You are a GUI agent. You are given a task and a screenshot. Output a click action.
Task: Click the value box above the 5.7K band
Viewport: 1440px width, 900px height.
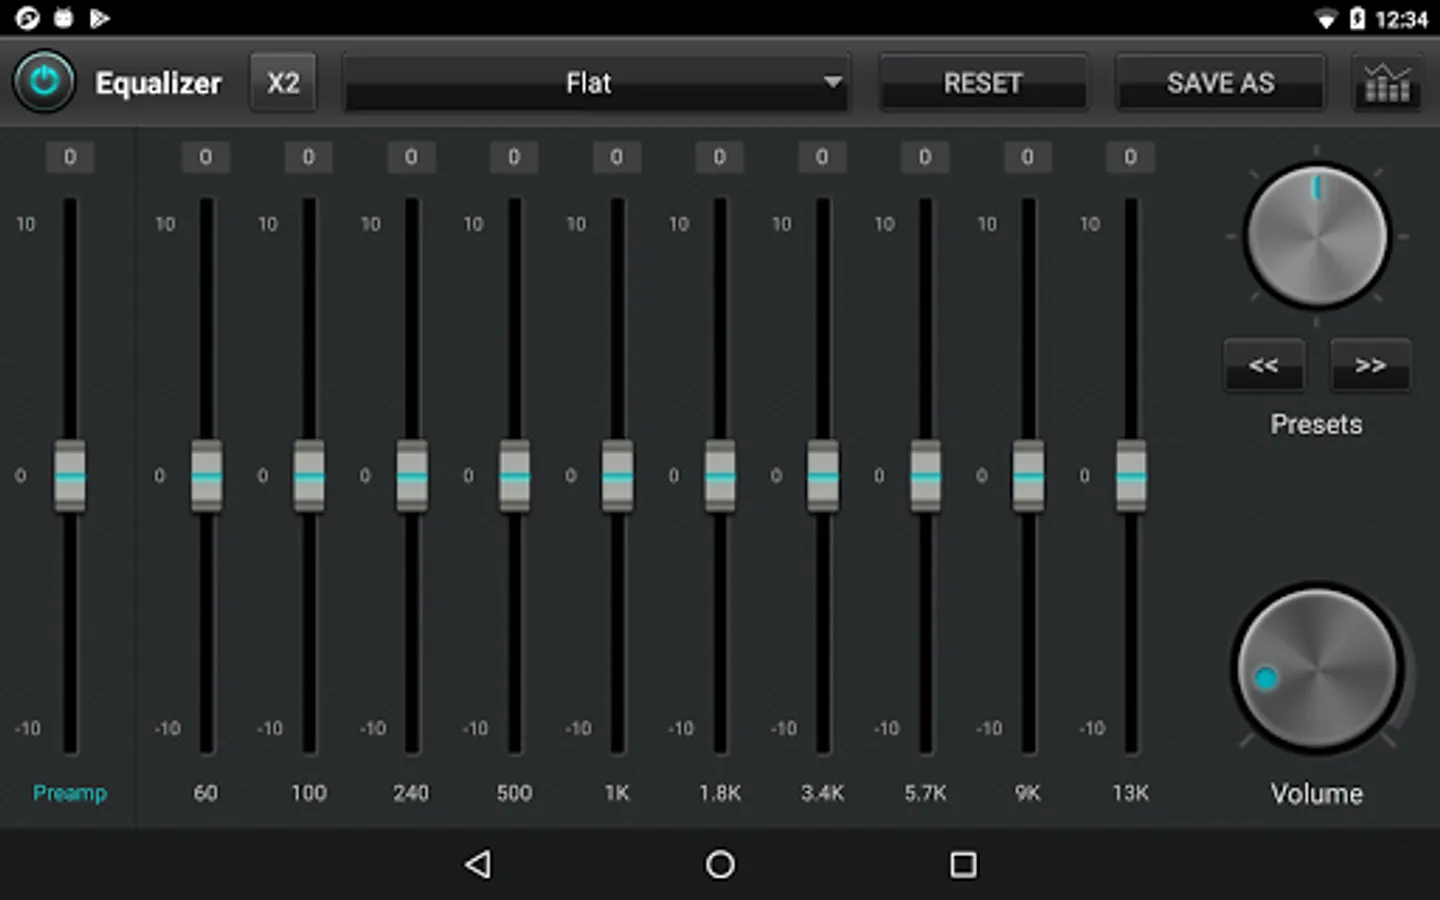coord(925,157)
